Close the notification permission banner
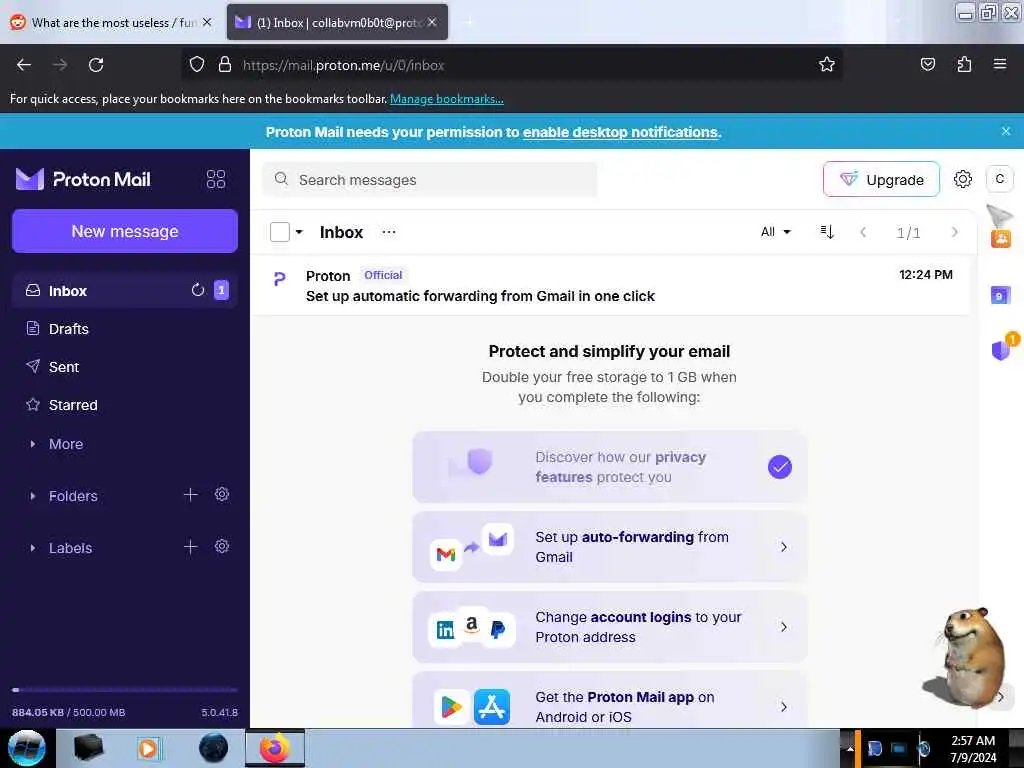The width and height of the screenshot is (1024, 768). click(x=1006, y=131)
